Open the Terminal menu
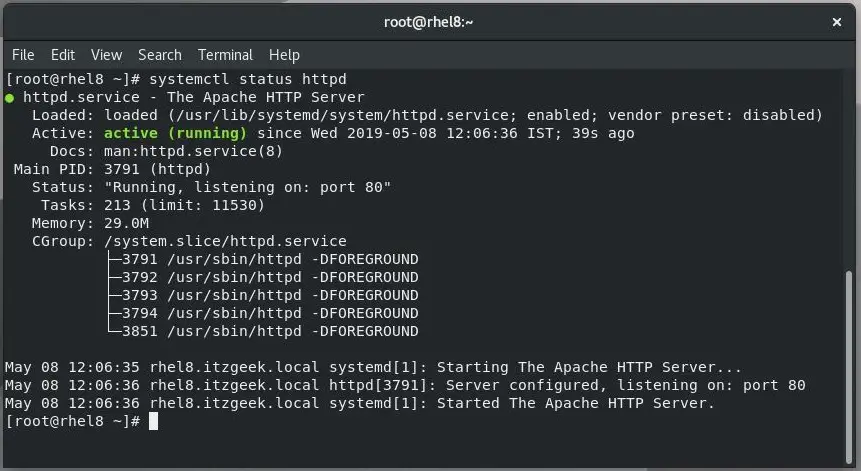 [225, 55]
